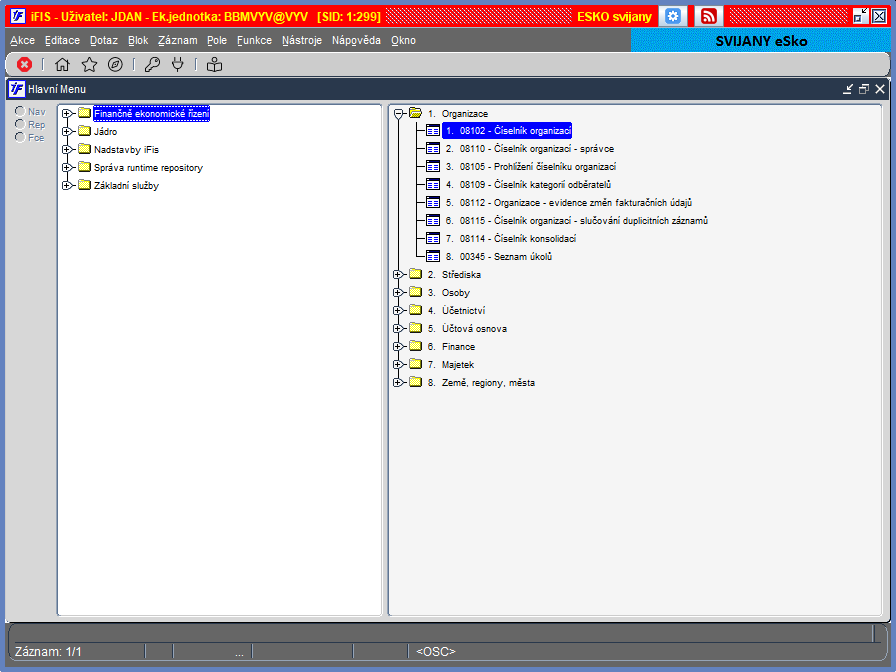The height and width of the screenshot is (672, 896).
Task: Open the Záznam menu
Action: 178,41
